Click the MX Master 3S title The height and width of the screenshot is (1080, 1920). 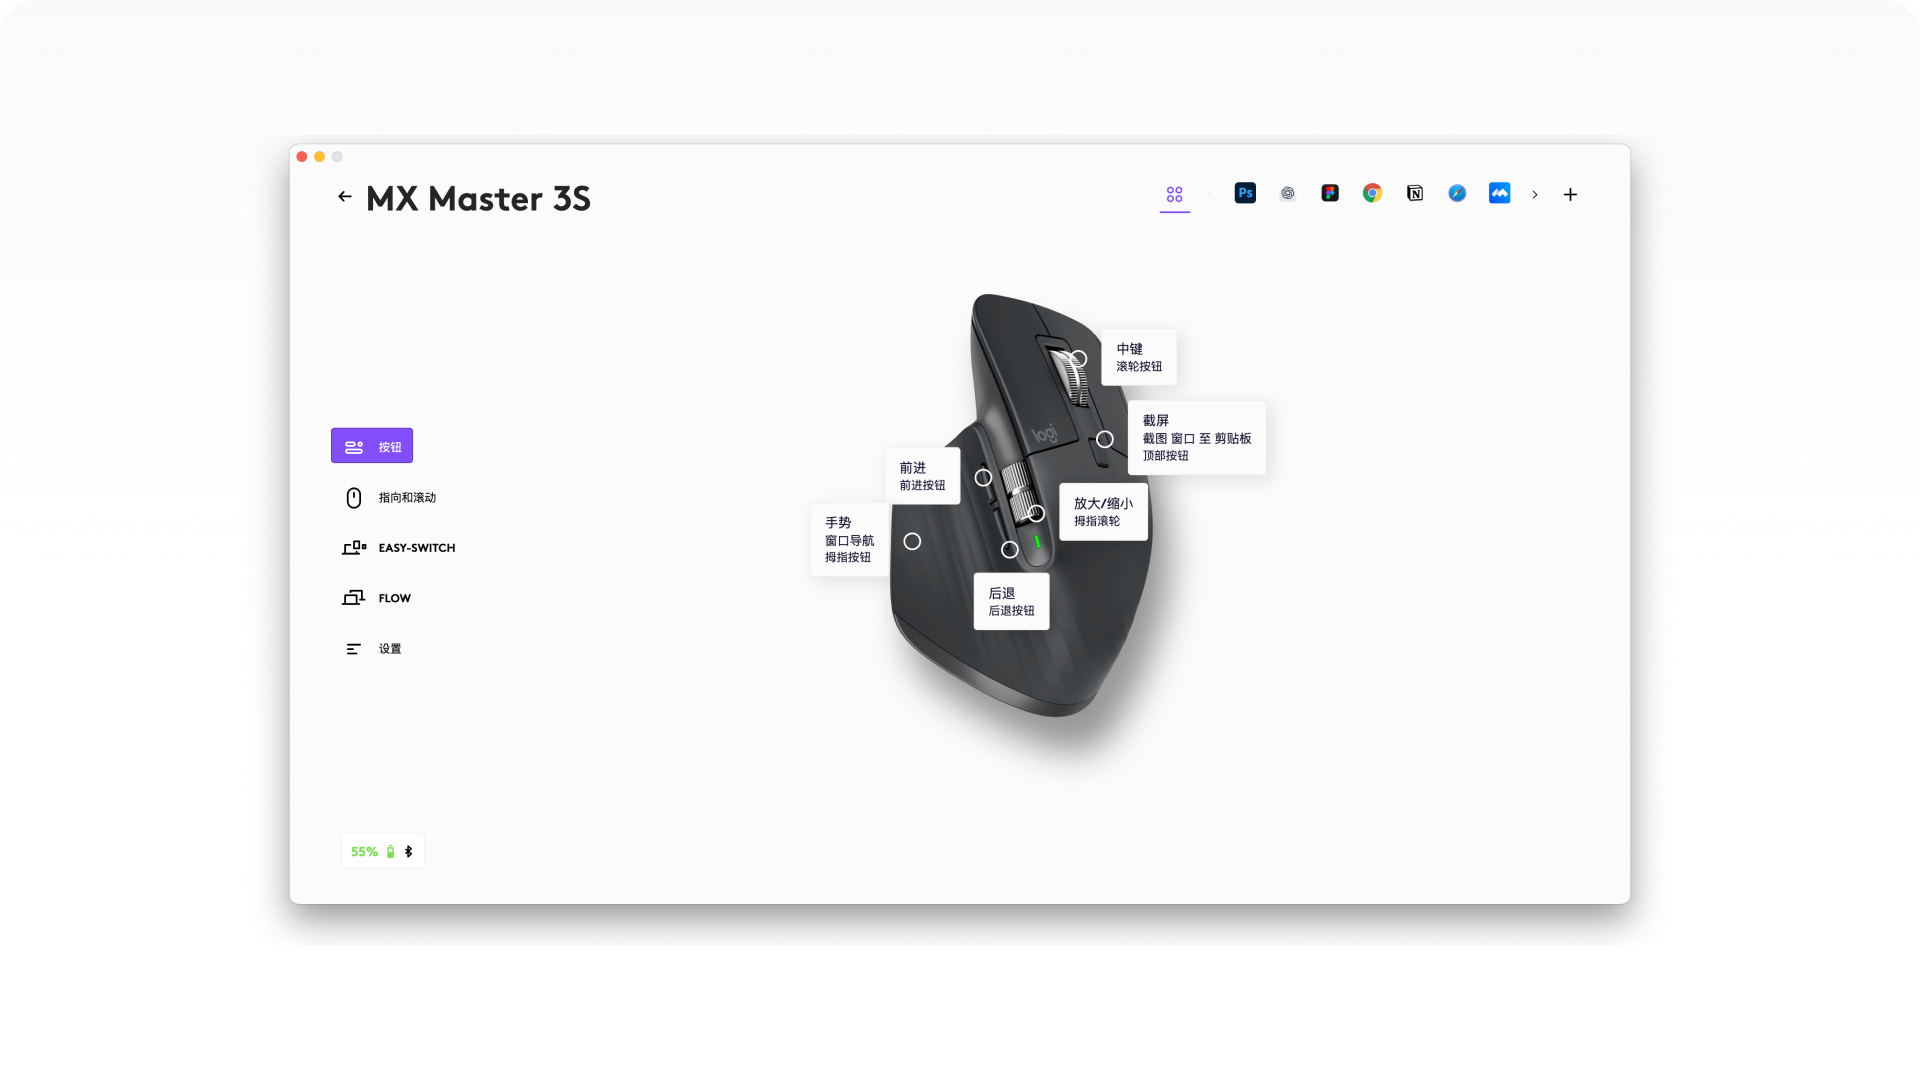478,198
